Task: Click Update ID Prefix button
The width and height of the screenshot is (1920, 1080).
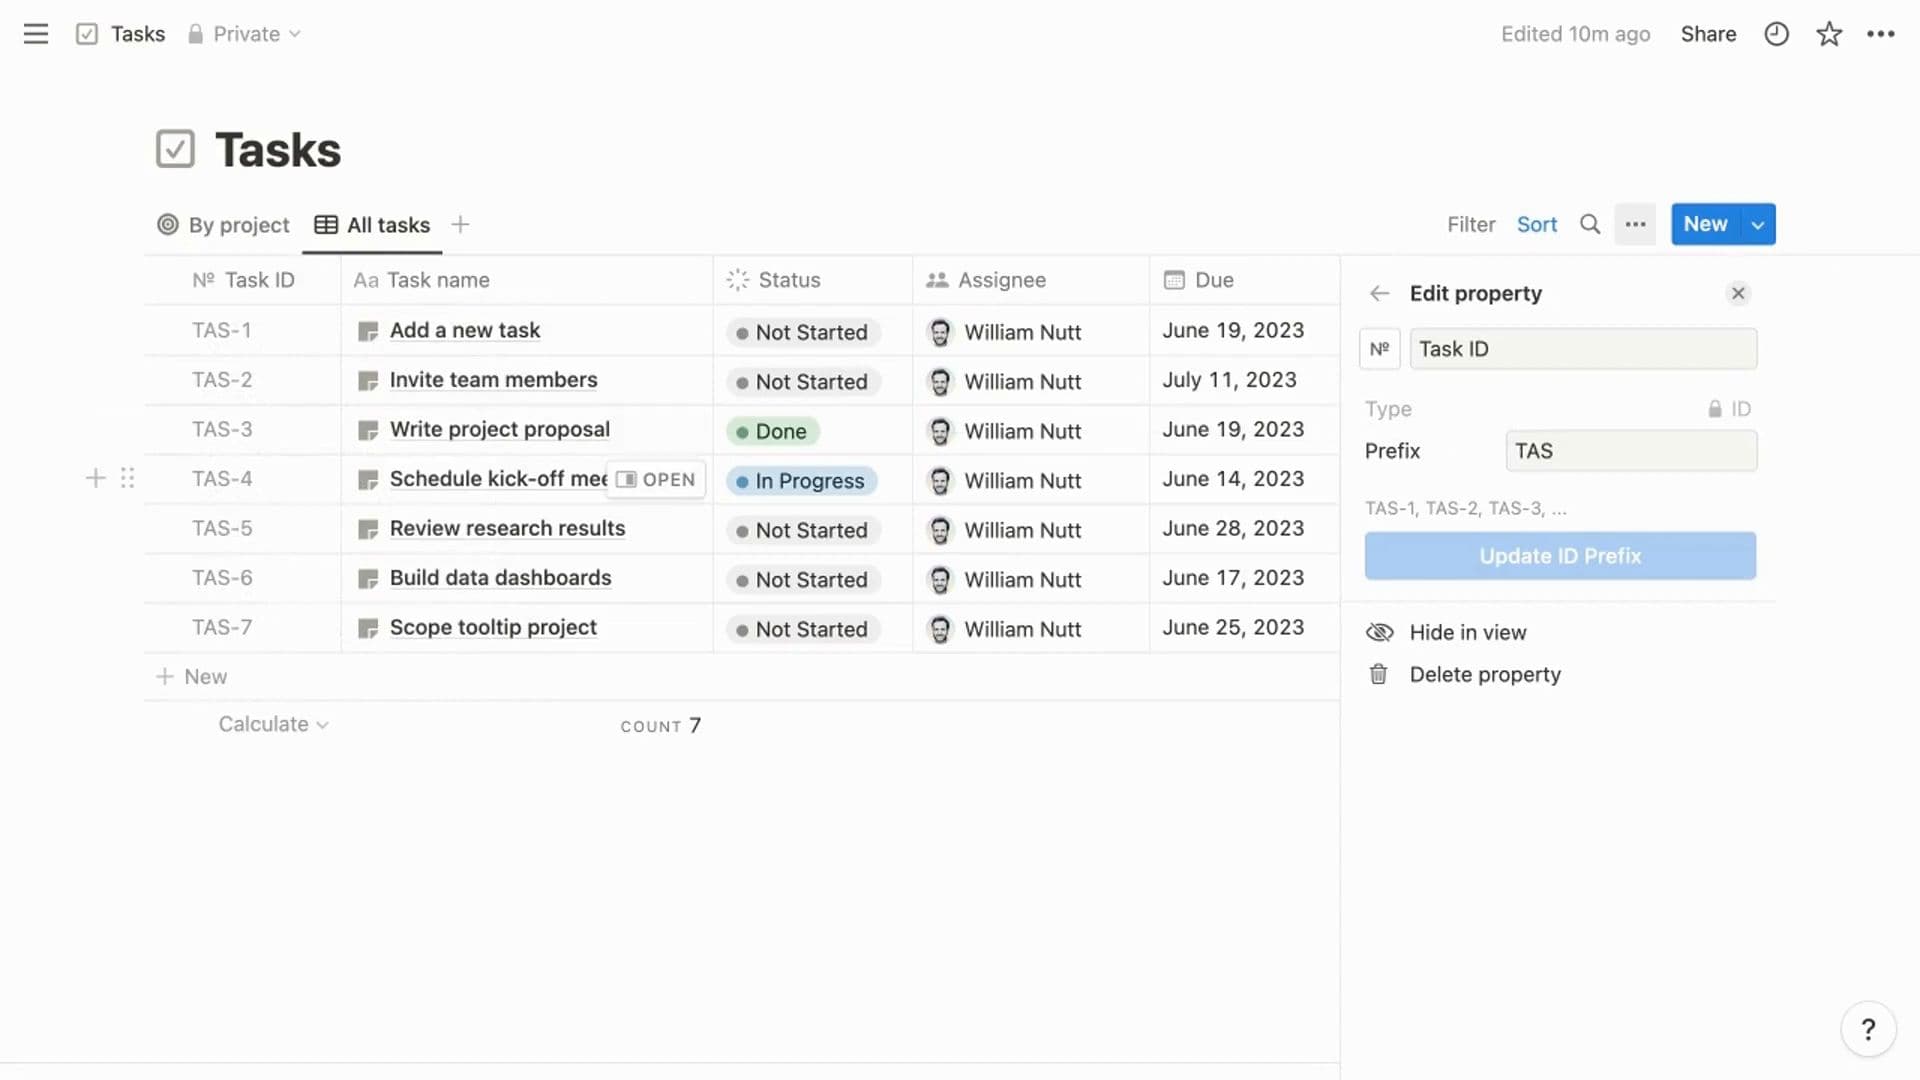Action: pyautogui.click(x=1560, y=556)
